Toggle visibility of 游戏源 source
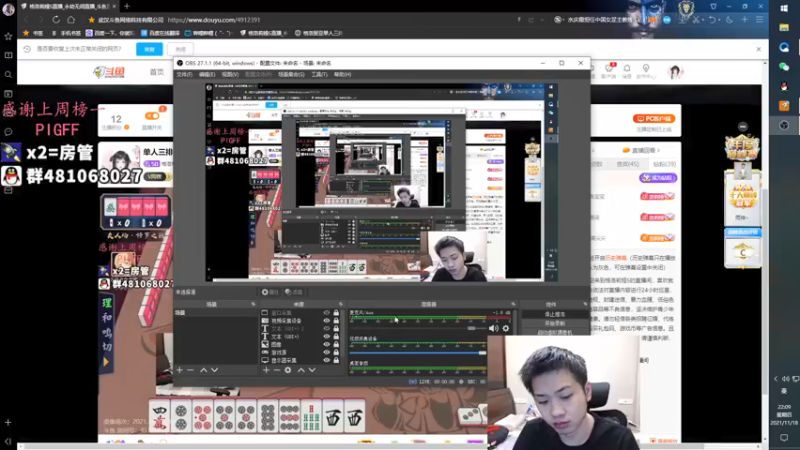The width and height of the screenshot is (800, 450). tap(327, 352)
